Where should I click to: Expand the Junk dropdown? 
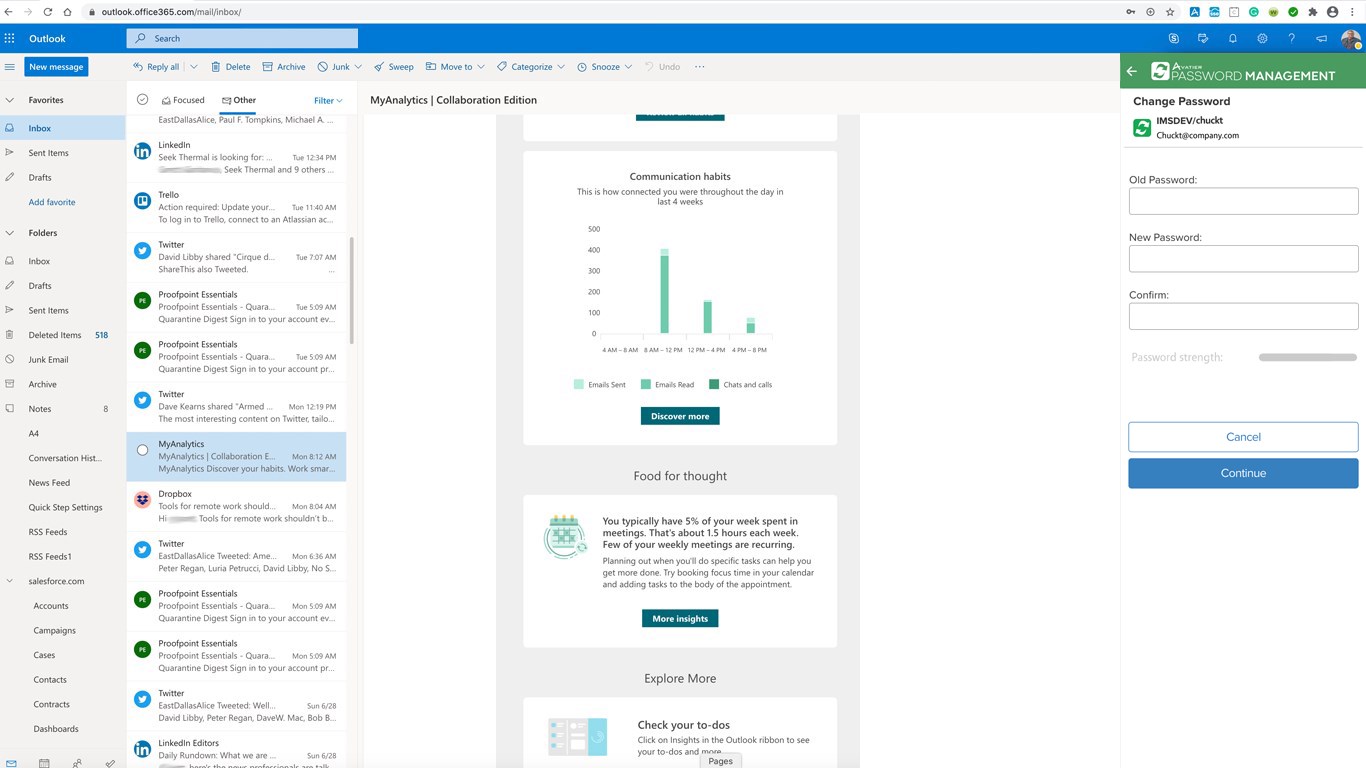pos(358,67)
